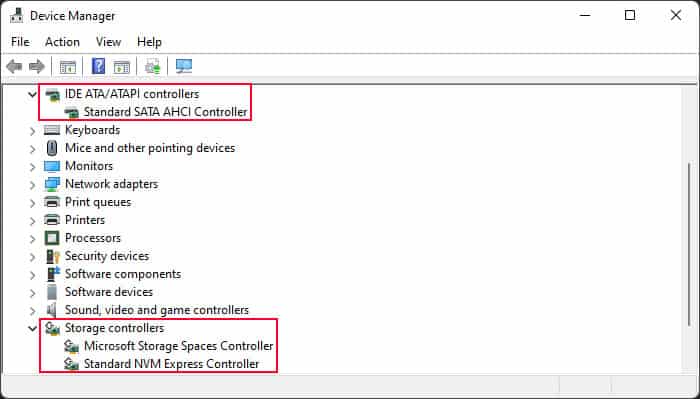700x399 pixels.
Task: Click the Standard SATA AHCI Controller device icon
Action: (71, 112)
